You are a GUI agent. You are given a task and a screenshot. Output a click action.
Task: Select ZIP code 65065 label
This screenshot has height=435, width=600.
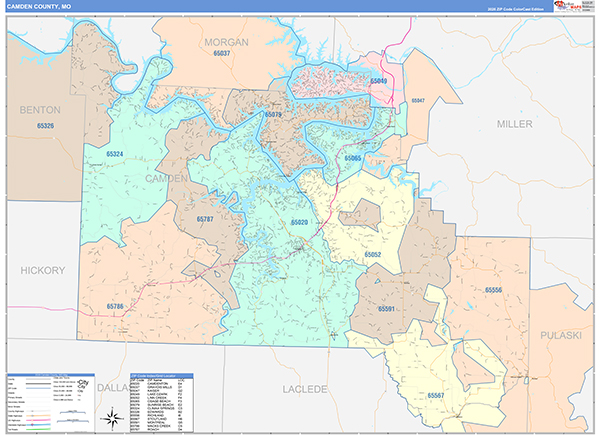pyautogui.click(x=352, y=158)
